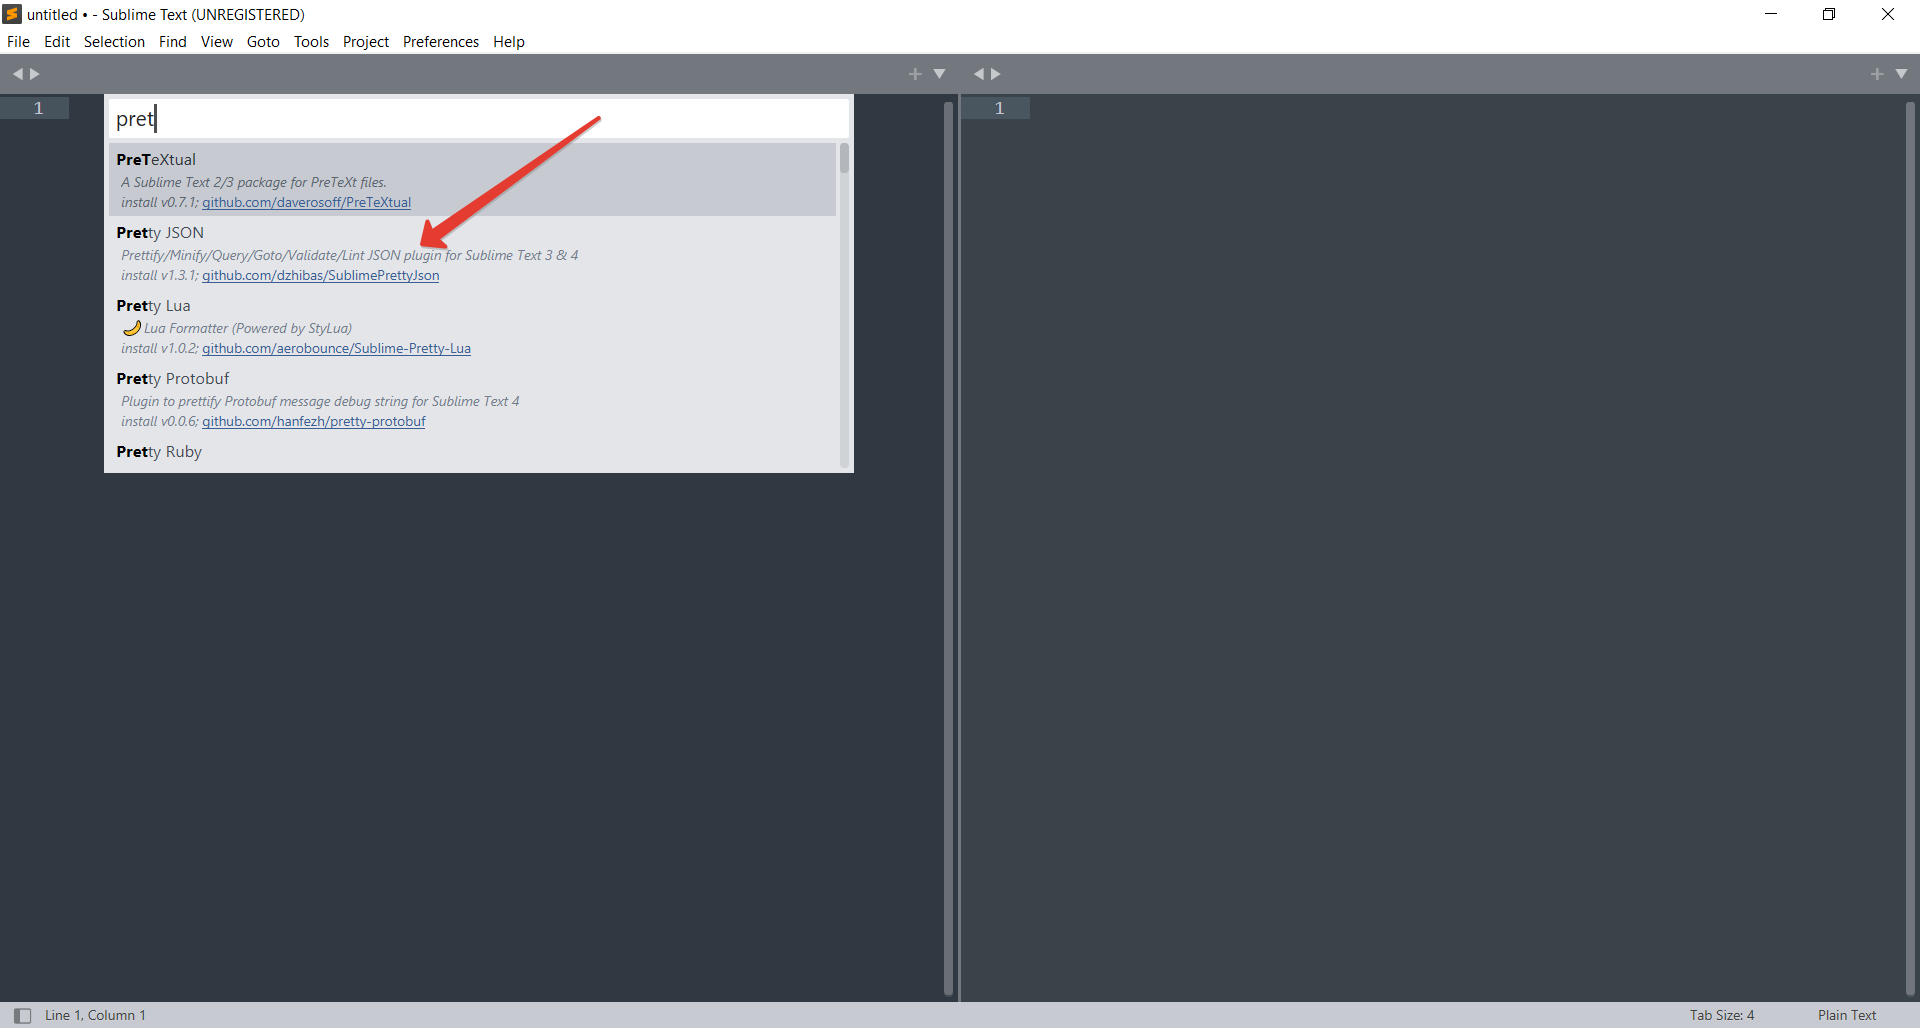The image size is (1920, 1028).
Task: Open the Goto menu
Action: [x=263, y=42]
